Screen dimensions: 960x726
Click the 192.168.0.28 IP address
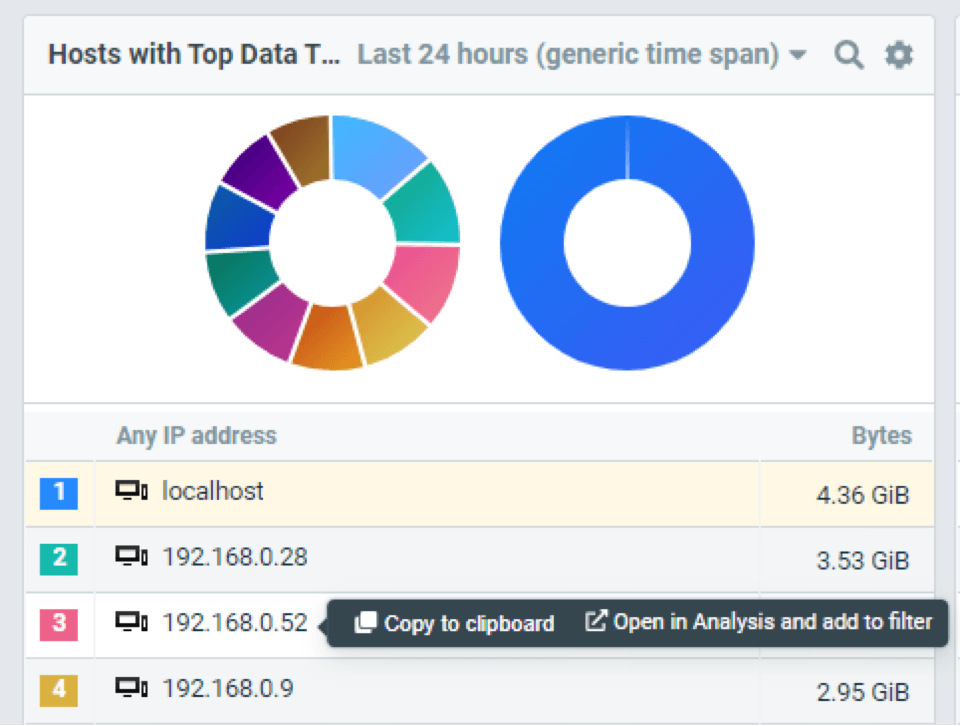[x=235, y=557]
